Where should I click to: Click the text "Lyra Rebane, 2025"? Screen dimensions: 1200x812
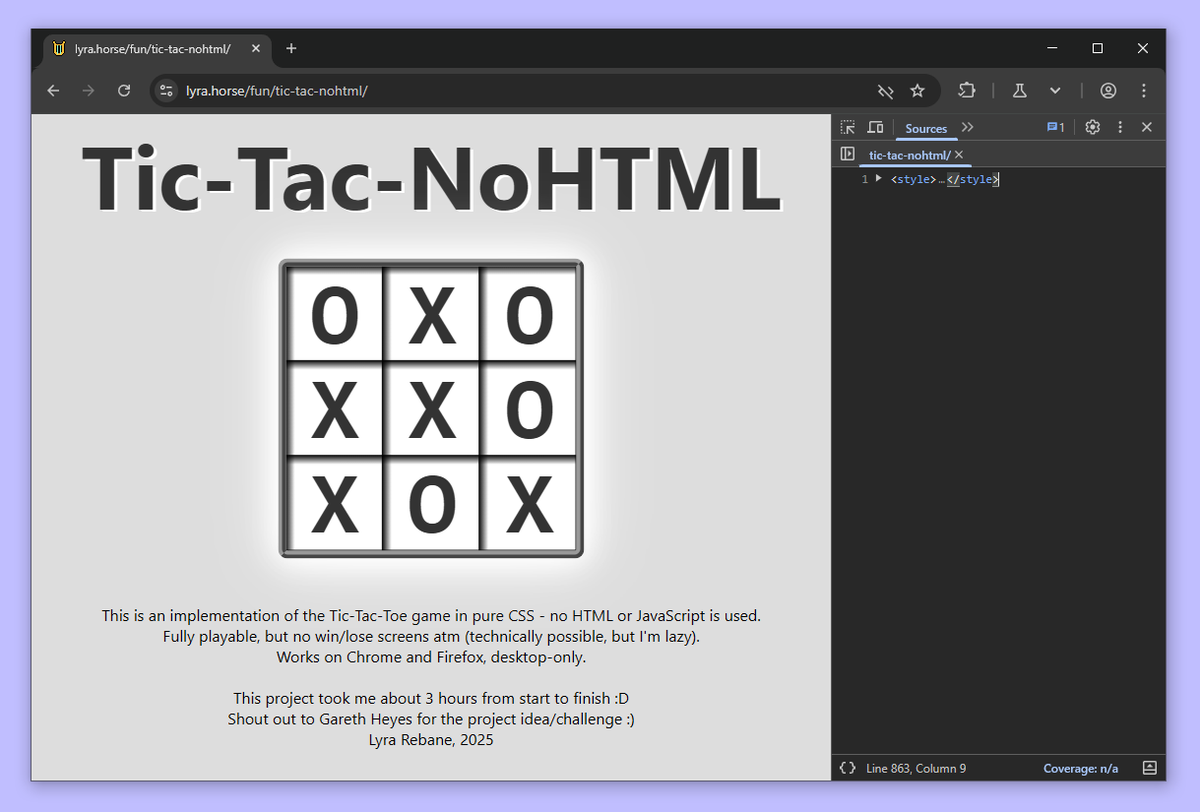tap(431, 740)
